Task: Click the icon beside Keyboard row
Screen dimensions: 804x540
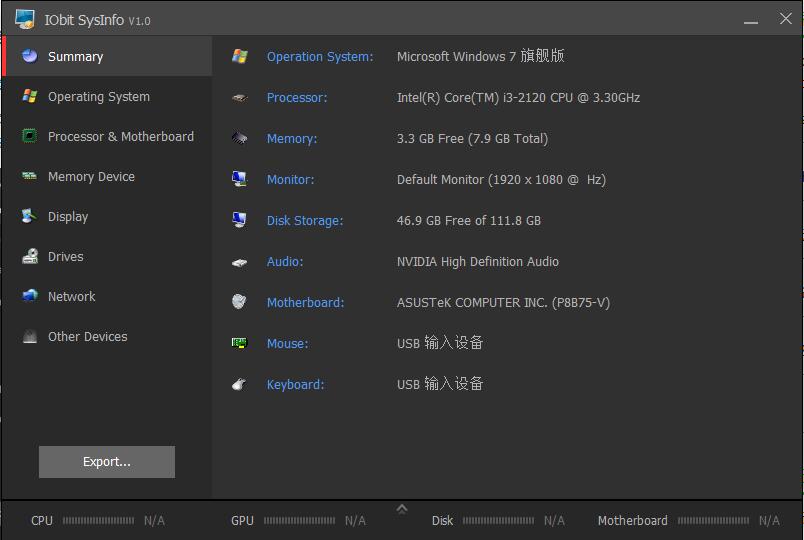Action: pos(239,384)
